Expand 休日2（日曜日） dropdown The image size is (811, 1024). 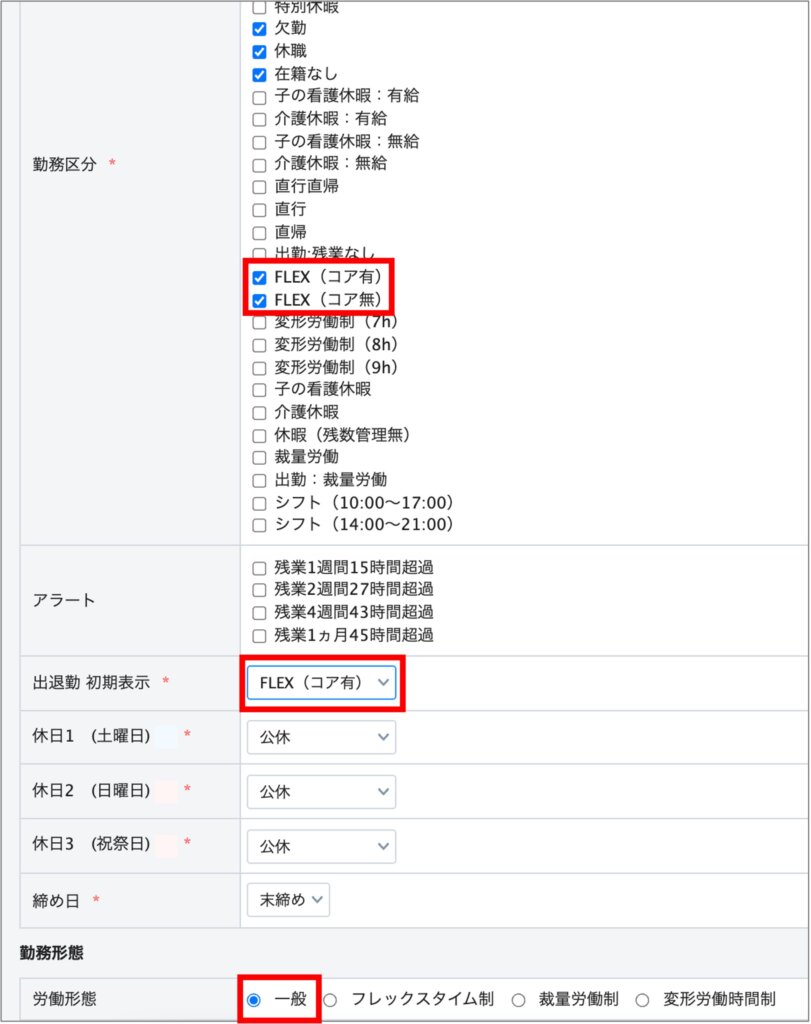coord(321,791)
